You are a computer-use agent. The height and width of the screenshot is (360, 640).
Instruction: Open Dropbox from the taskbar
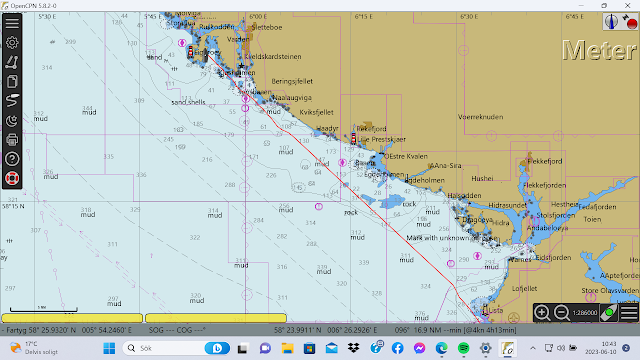[x=353, y=348]
